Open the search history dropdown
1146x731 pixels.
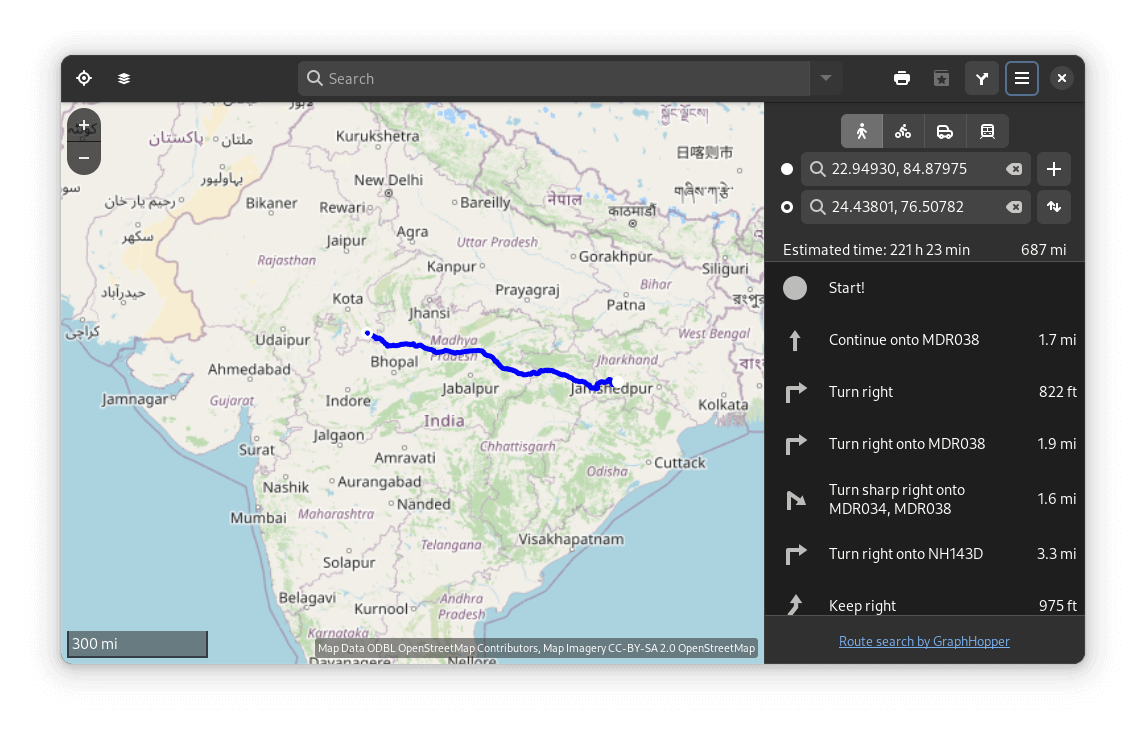tap(826, 77)
